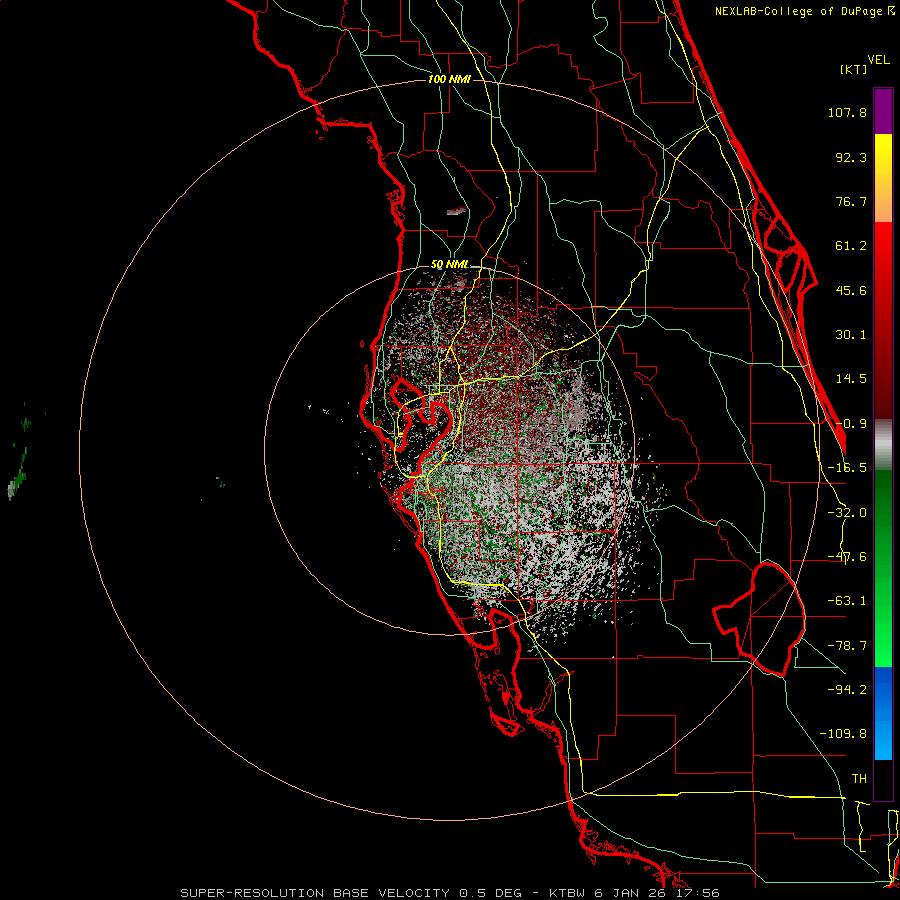Viewport: 900px width, 900px height.
Task: Select the -0.9 velocity scale value
Action: pos(851,424)
